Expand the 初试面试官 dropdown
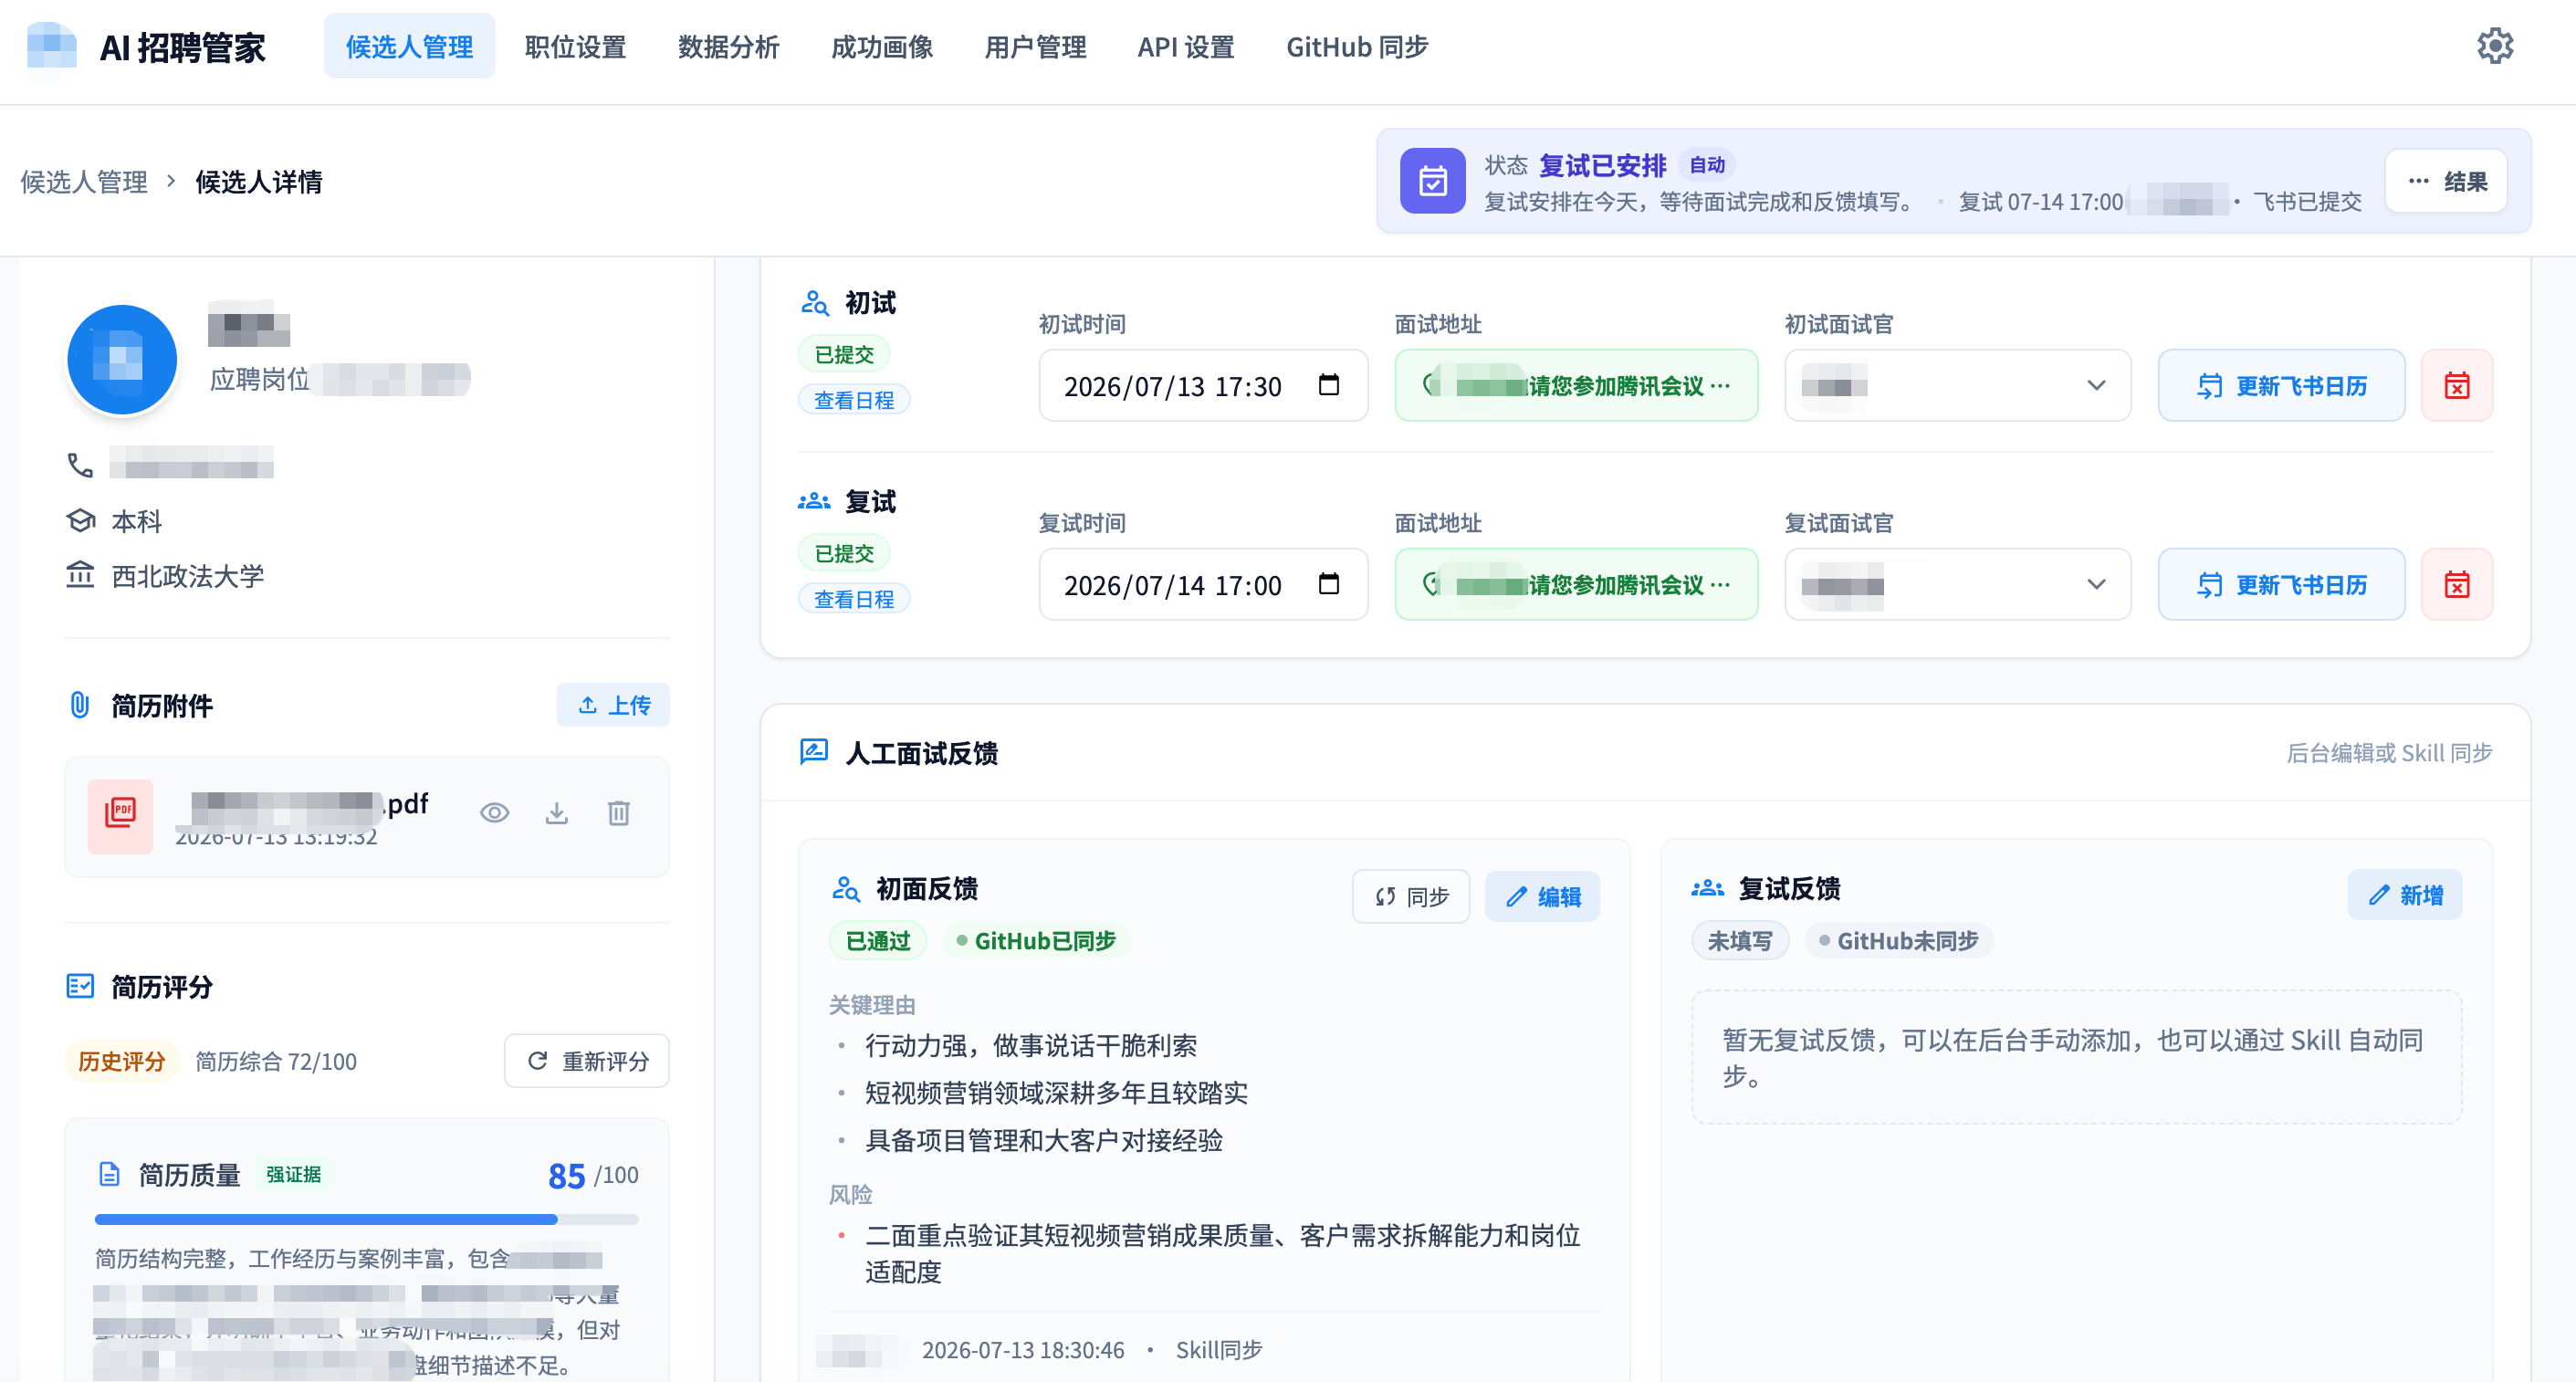 pyautogui.click(x=1957, y=385)
